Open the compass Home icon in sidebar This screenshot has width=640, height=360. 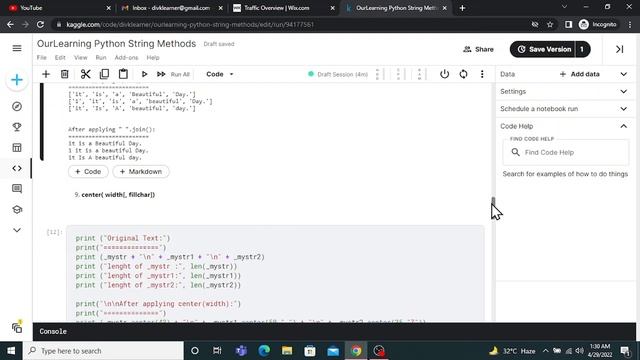click(17, 106)
